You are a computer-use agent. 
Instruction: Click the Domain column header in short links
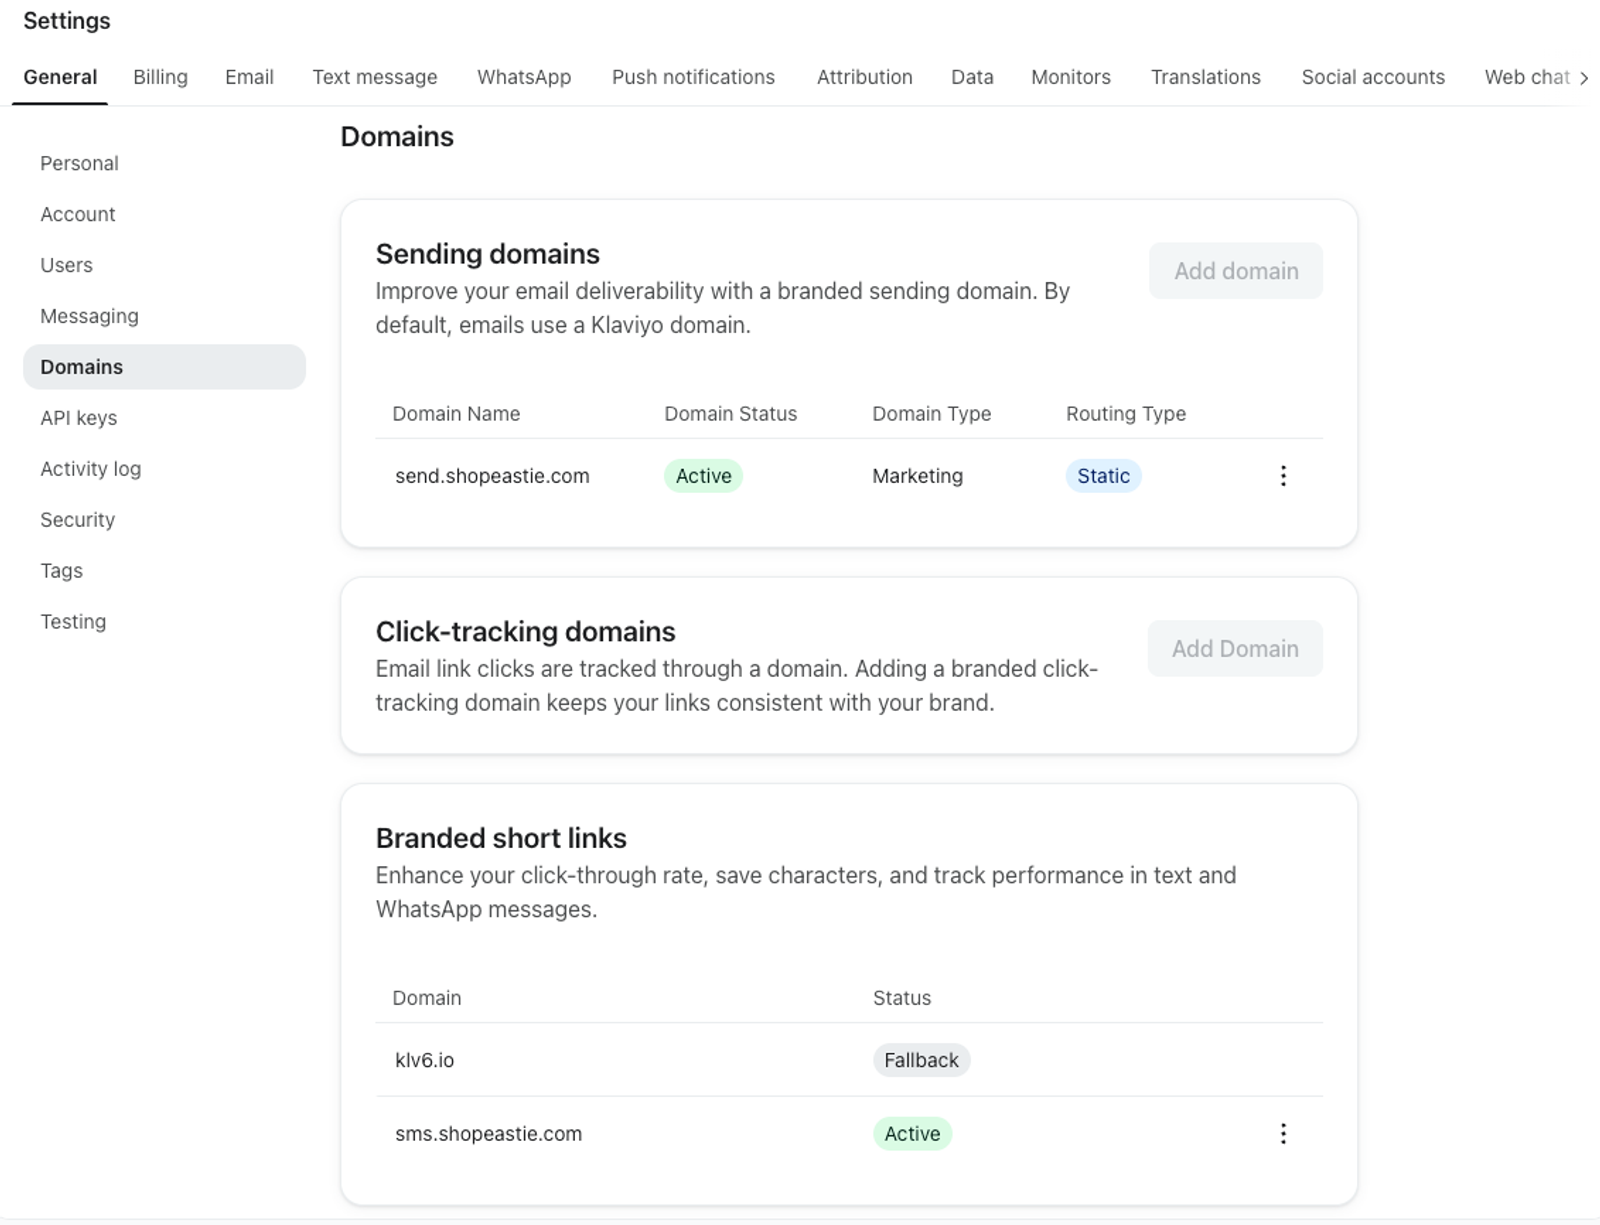426,998
